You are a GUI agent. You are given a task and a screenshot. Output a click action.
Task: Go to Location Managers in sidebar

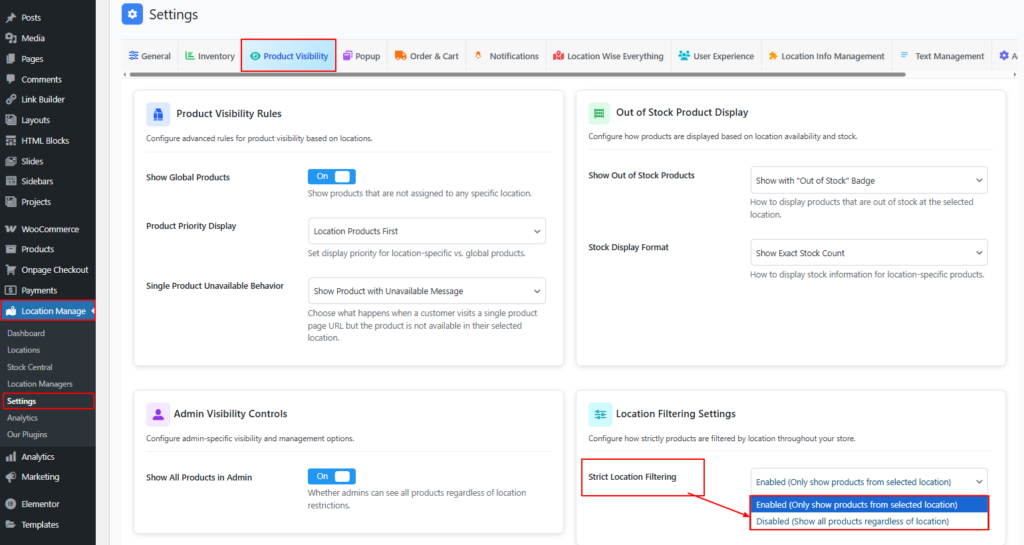pos(39,384)
